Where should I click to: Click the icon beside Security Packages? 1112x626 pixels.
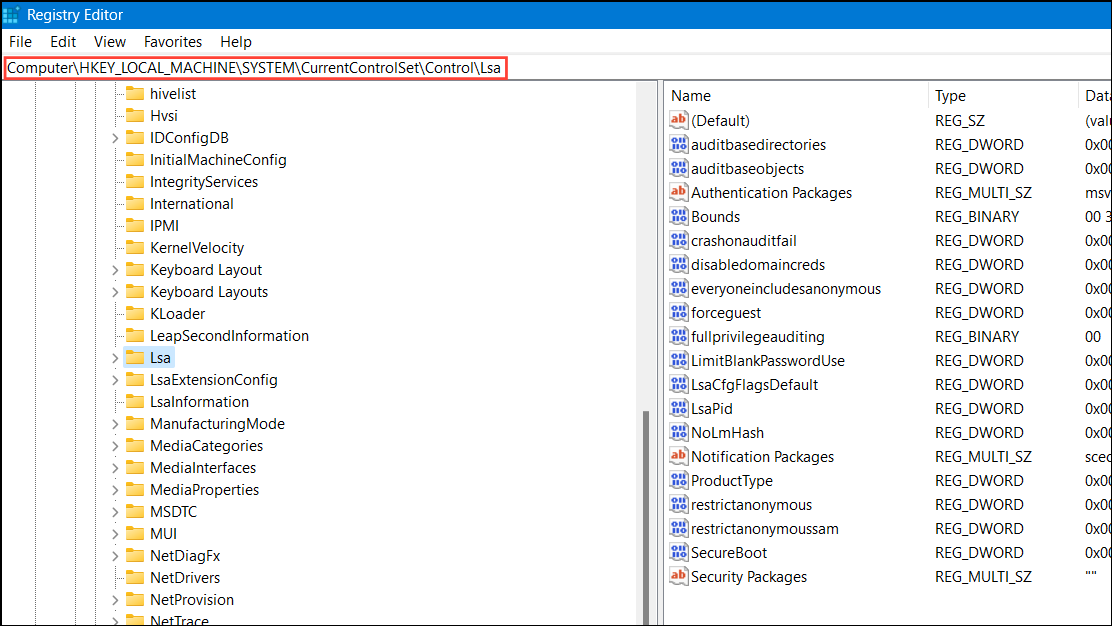pos(678,576)
